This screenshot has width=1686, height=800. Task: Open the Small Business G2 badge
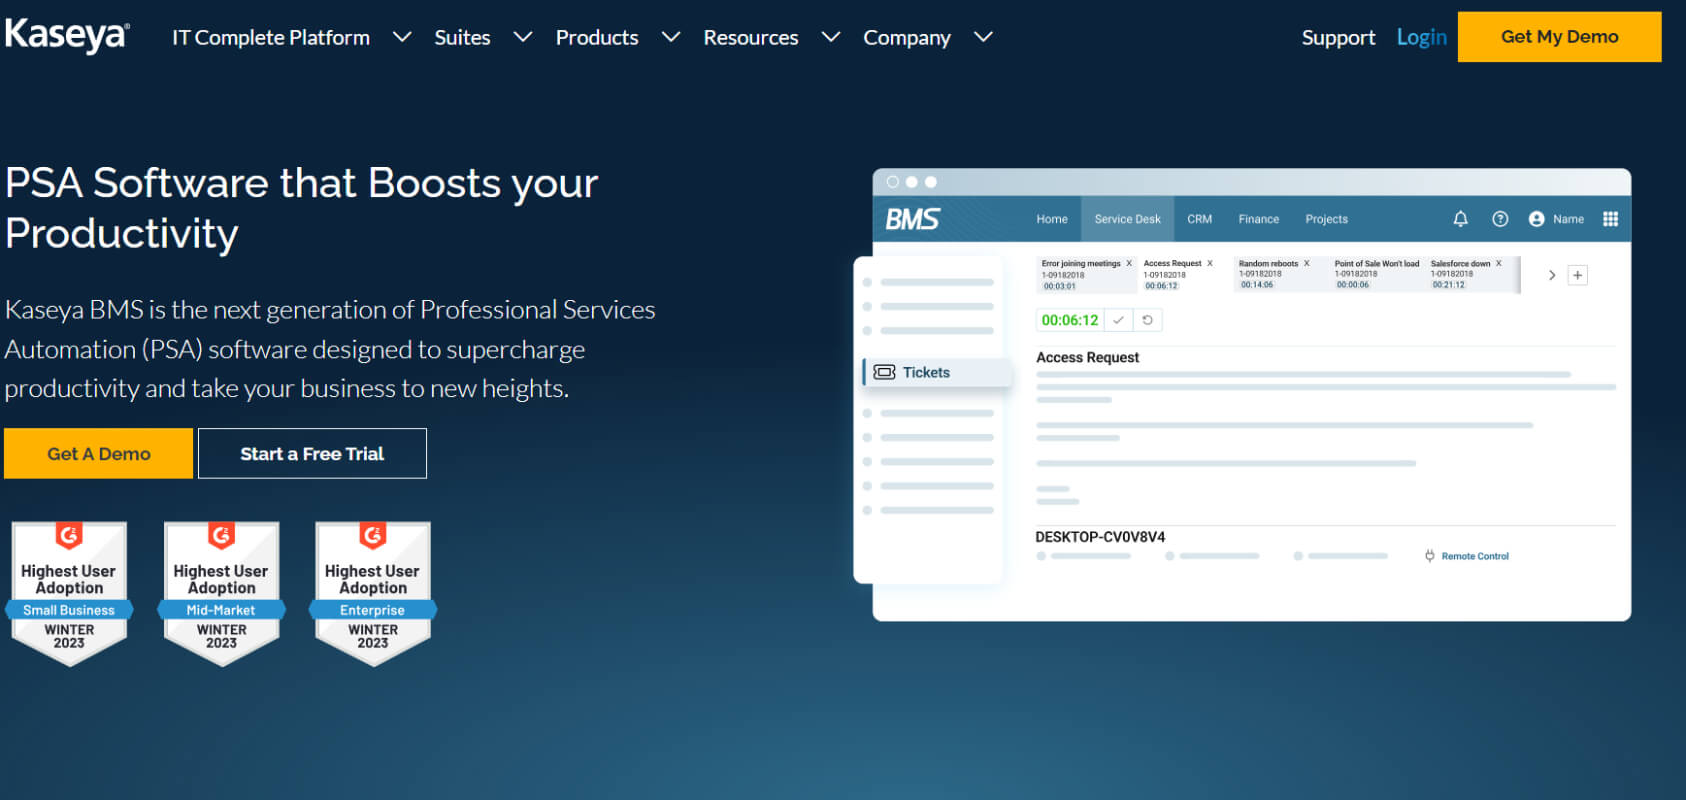click(x=69, y=593)
